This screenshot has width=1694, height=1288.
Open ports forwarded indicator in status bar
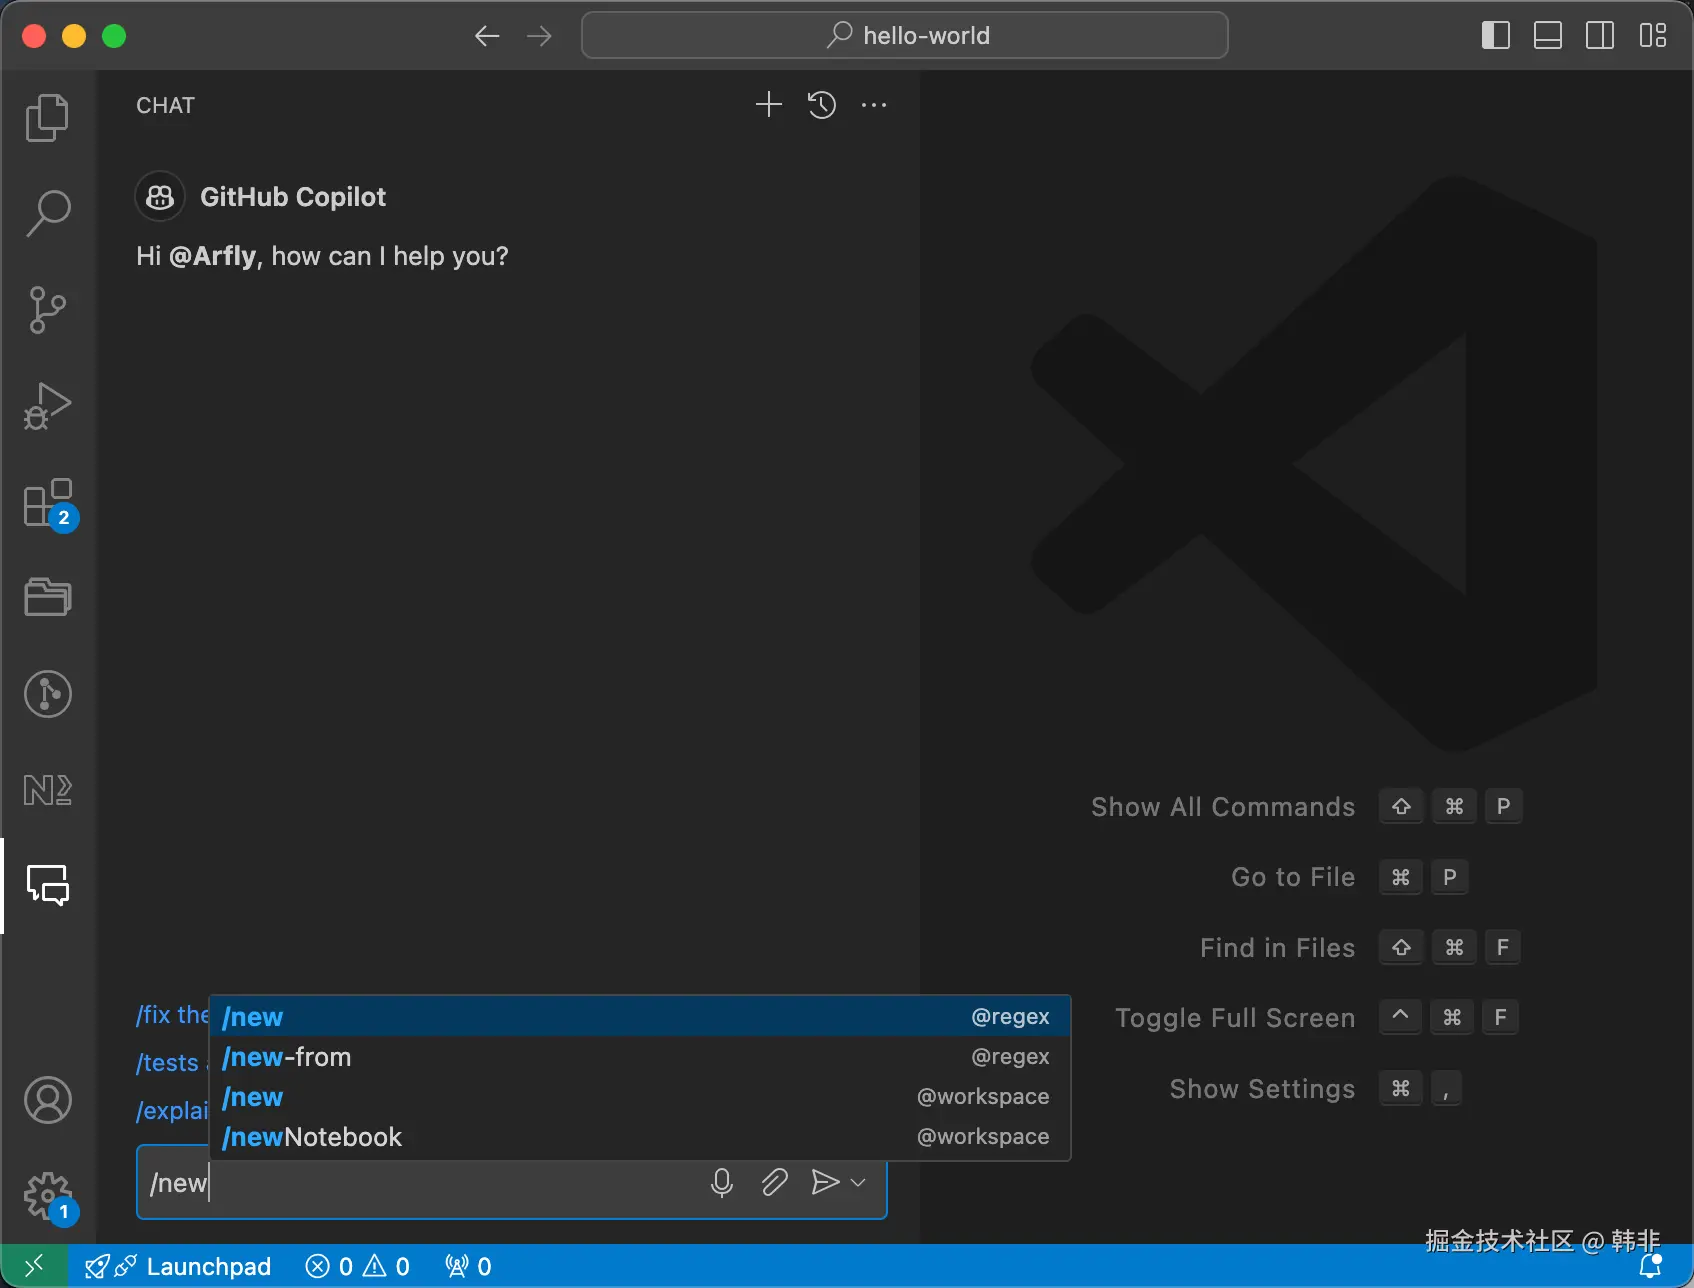click(468, 1267)
